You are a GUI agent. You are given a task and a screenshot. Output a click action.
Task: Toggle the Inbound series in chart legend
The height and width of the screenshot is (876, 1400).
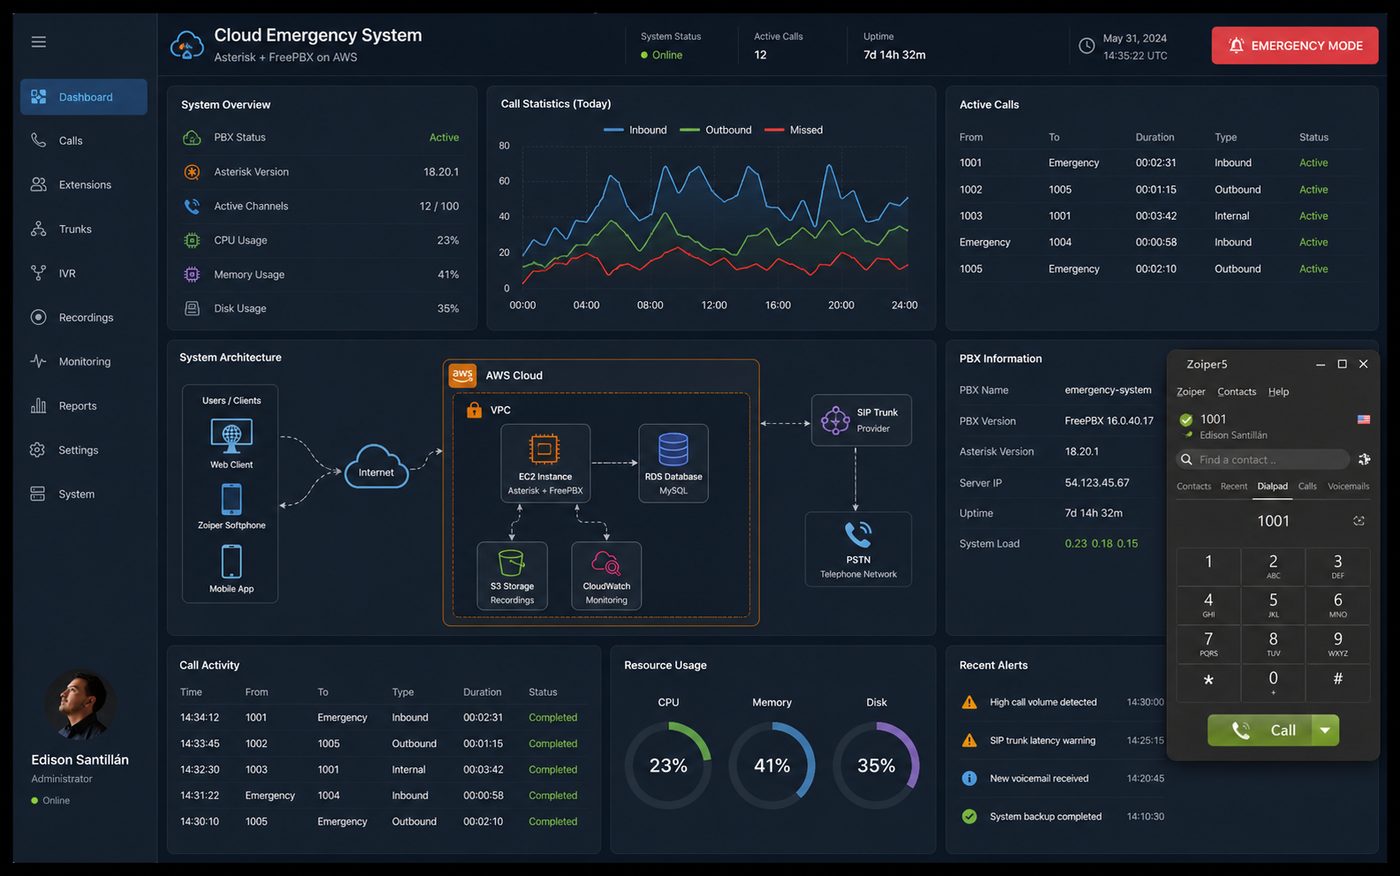(636, 130)
